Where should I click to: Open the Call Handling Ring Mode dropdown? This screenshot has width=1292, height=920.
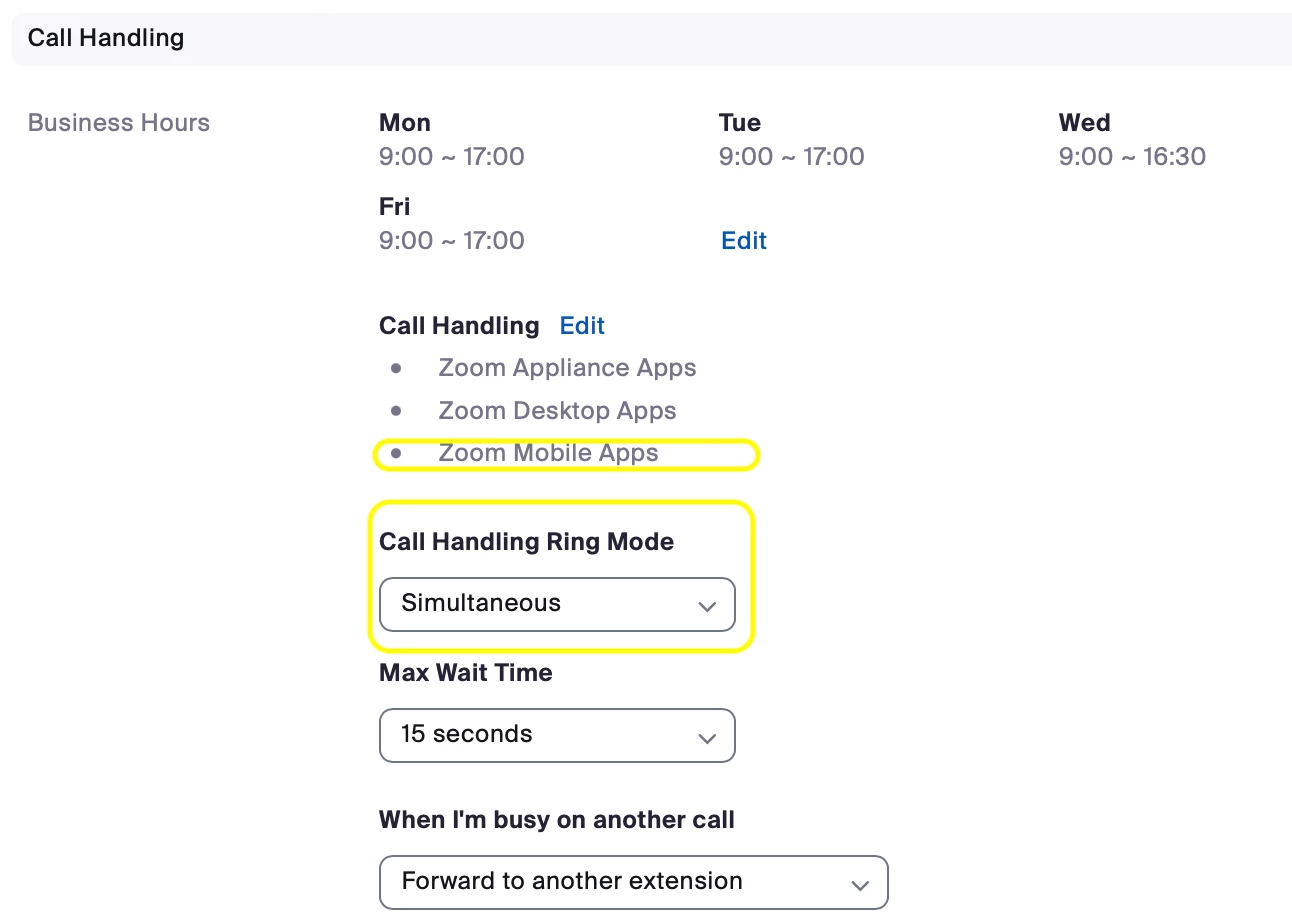click(557, 604)
